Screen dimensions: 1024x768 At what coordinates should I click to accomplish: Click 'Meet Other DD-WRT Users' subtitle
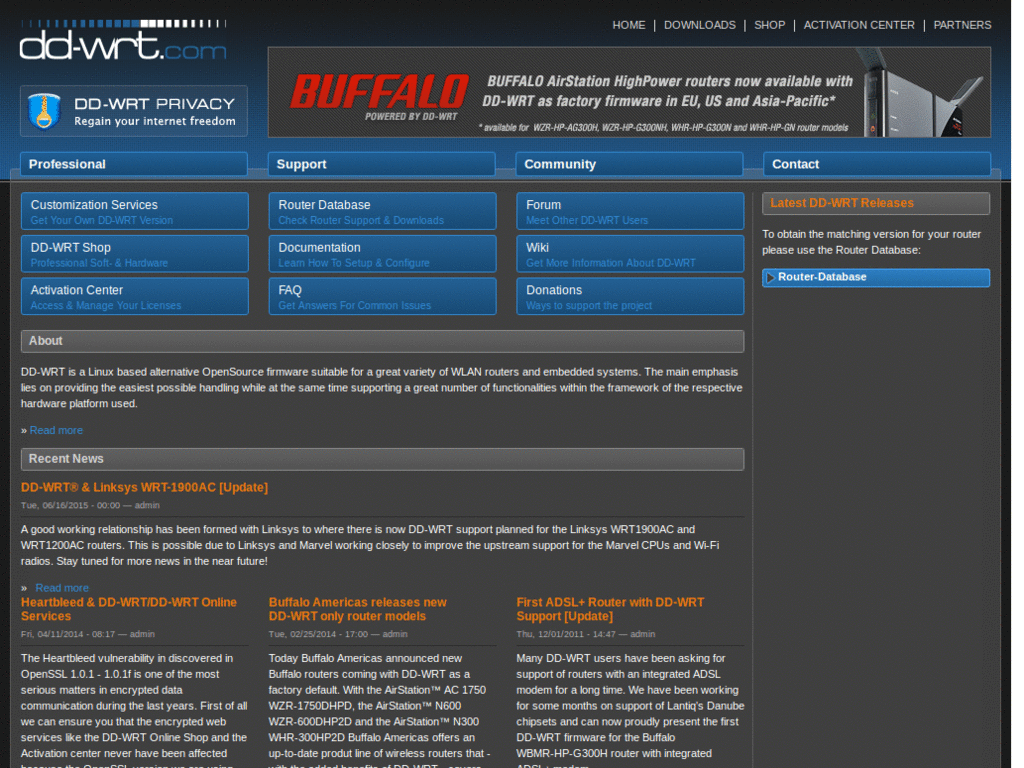click(x=587, y=221)
